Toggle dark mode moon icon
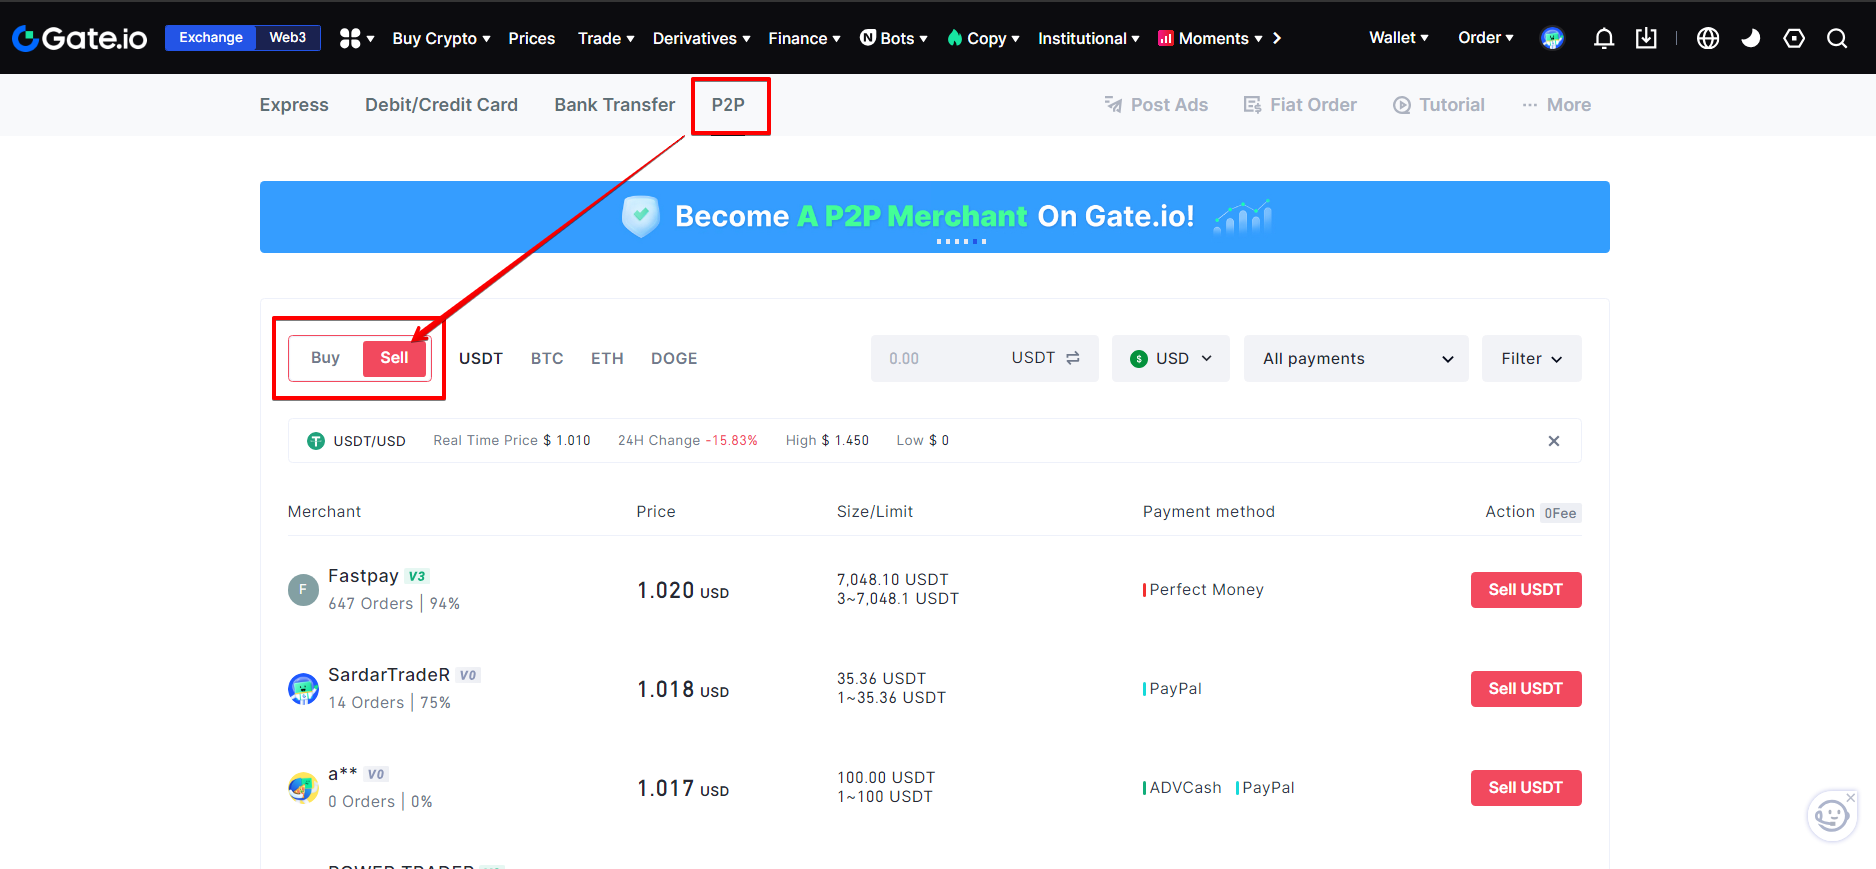 coord(1751,38)
